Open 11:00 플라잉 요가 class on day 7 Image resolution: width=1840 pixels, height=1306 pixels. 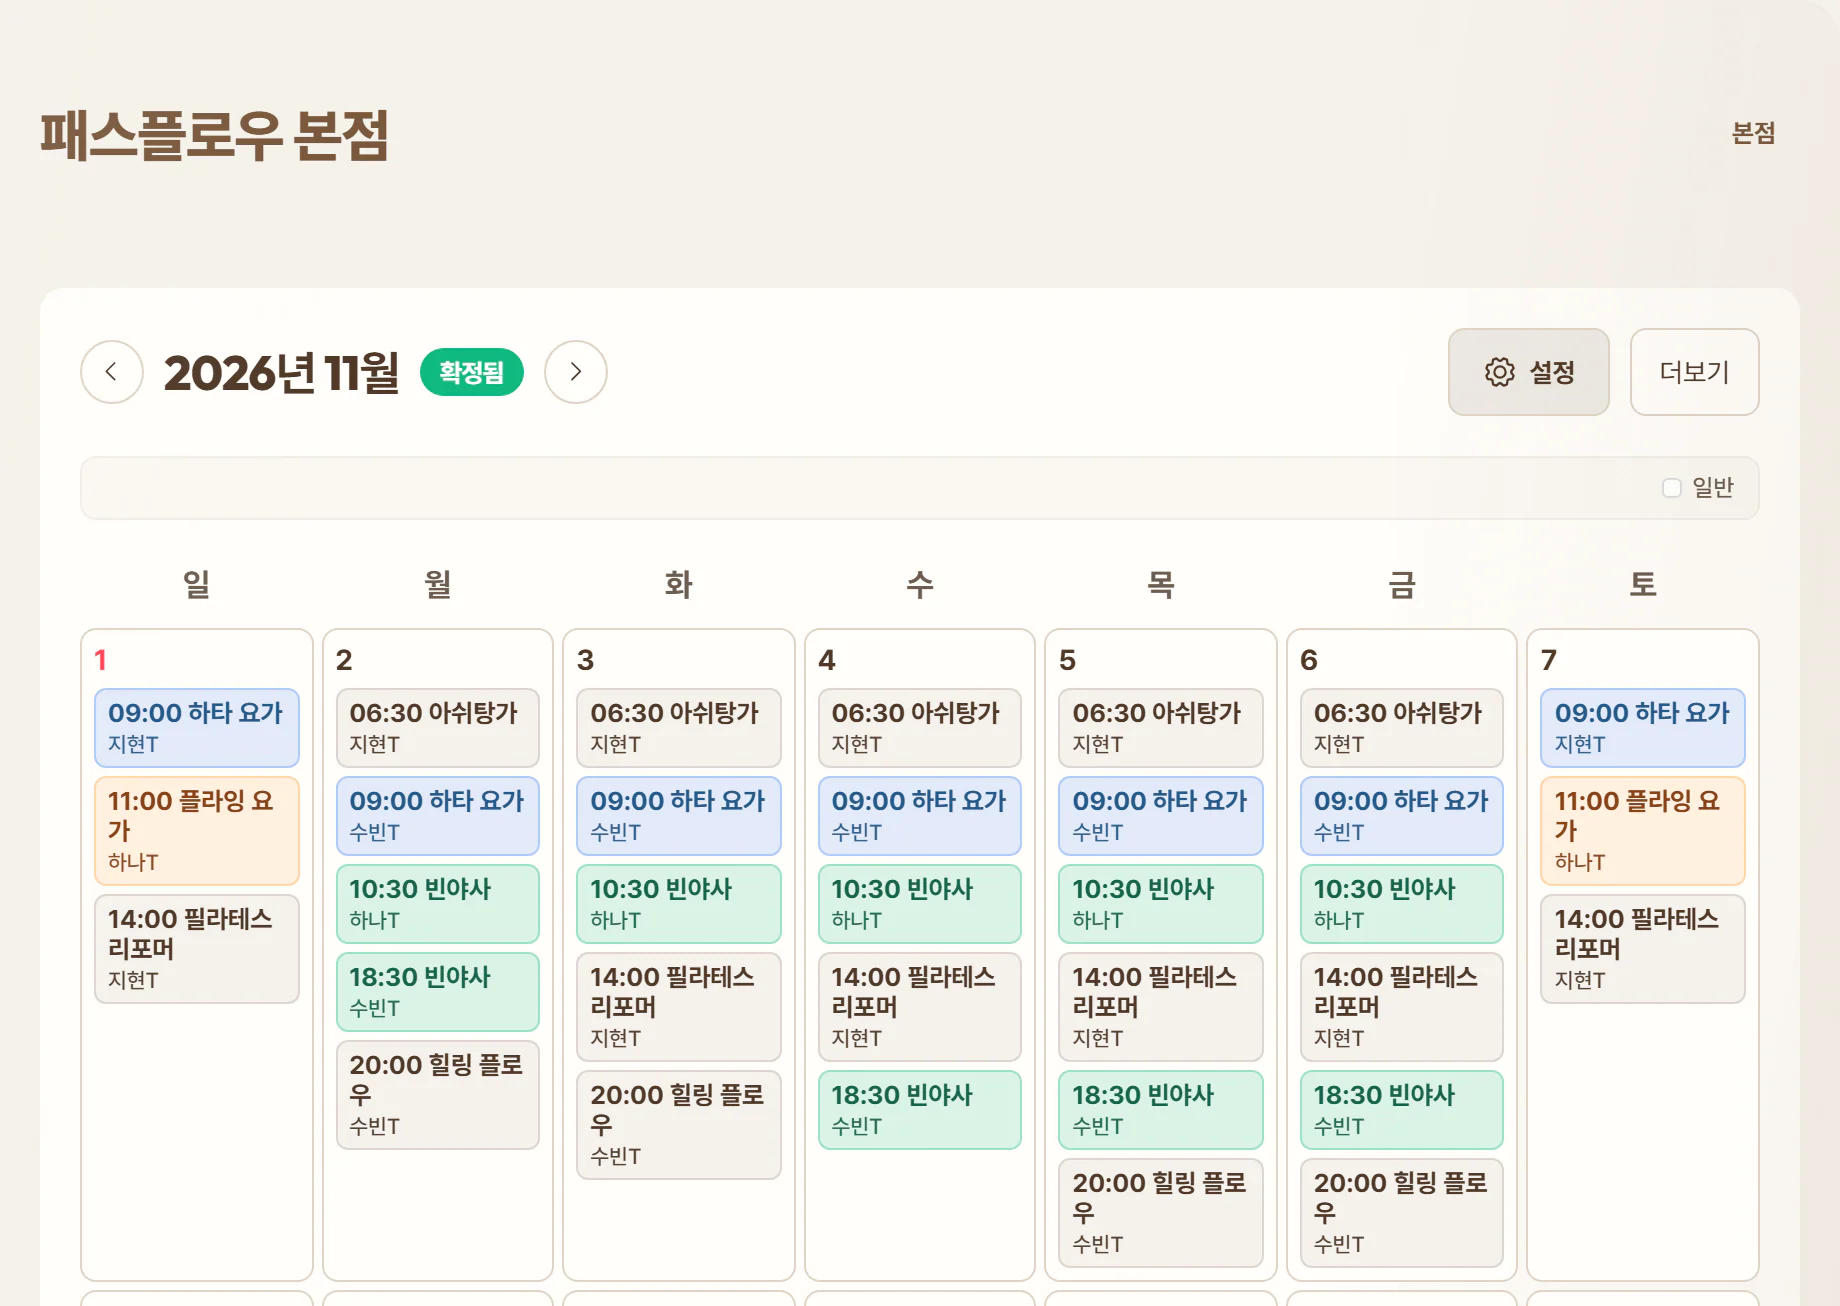1643,831
